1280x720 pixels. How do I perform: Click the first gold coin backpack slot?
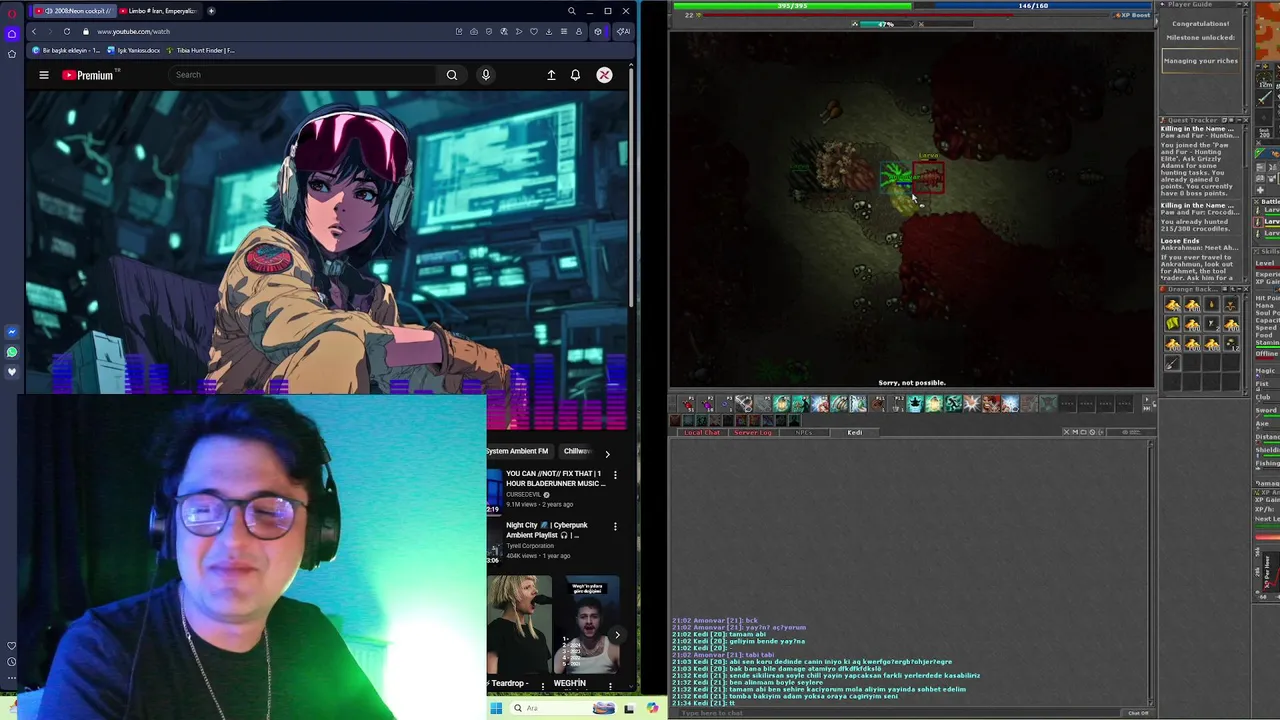(x=1172, y=305)
